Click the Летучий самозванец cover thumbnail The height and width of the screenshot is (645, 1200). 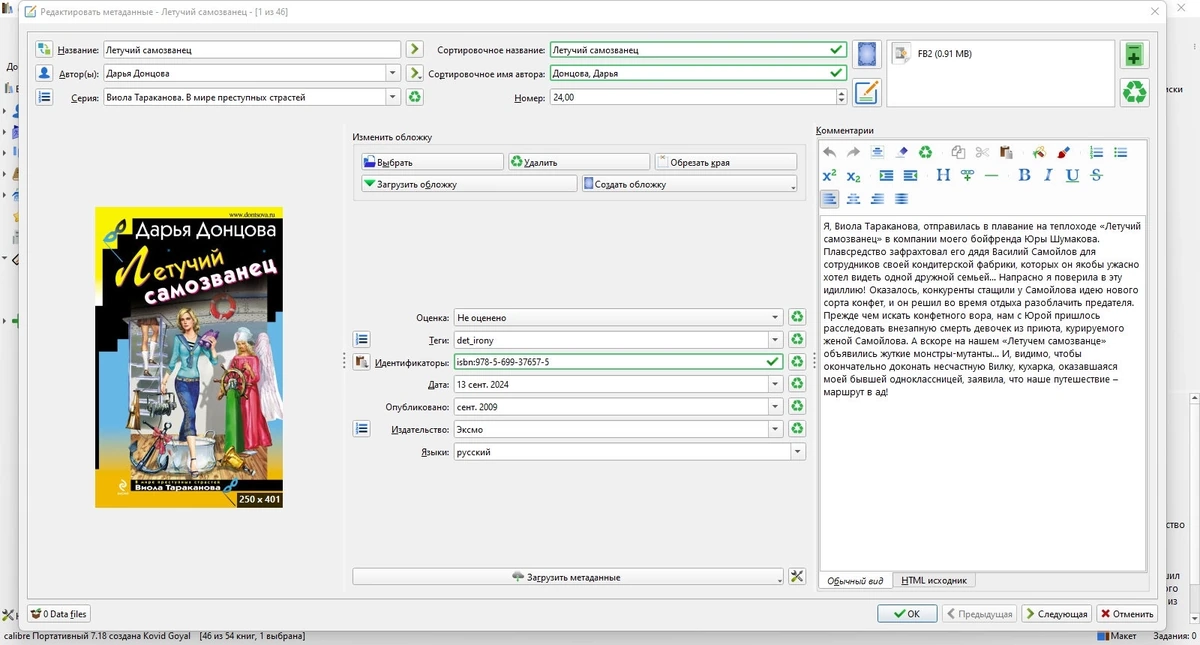pos(189,357)
